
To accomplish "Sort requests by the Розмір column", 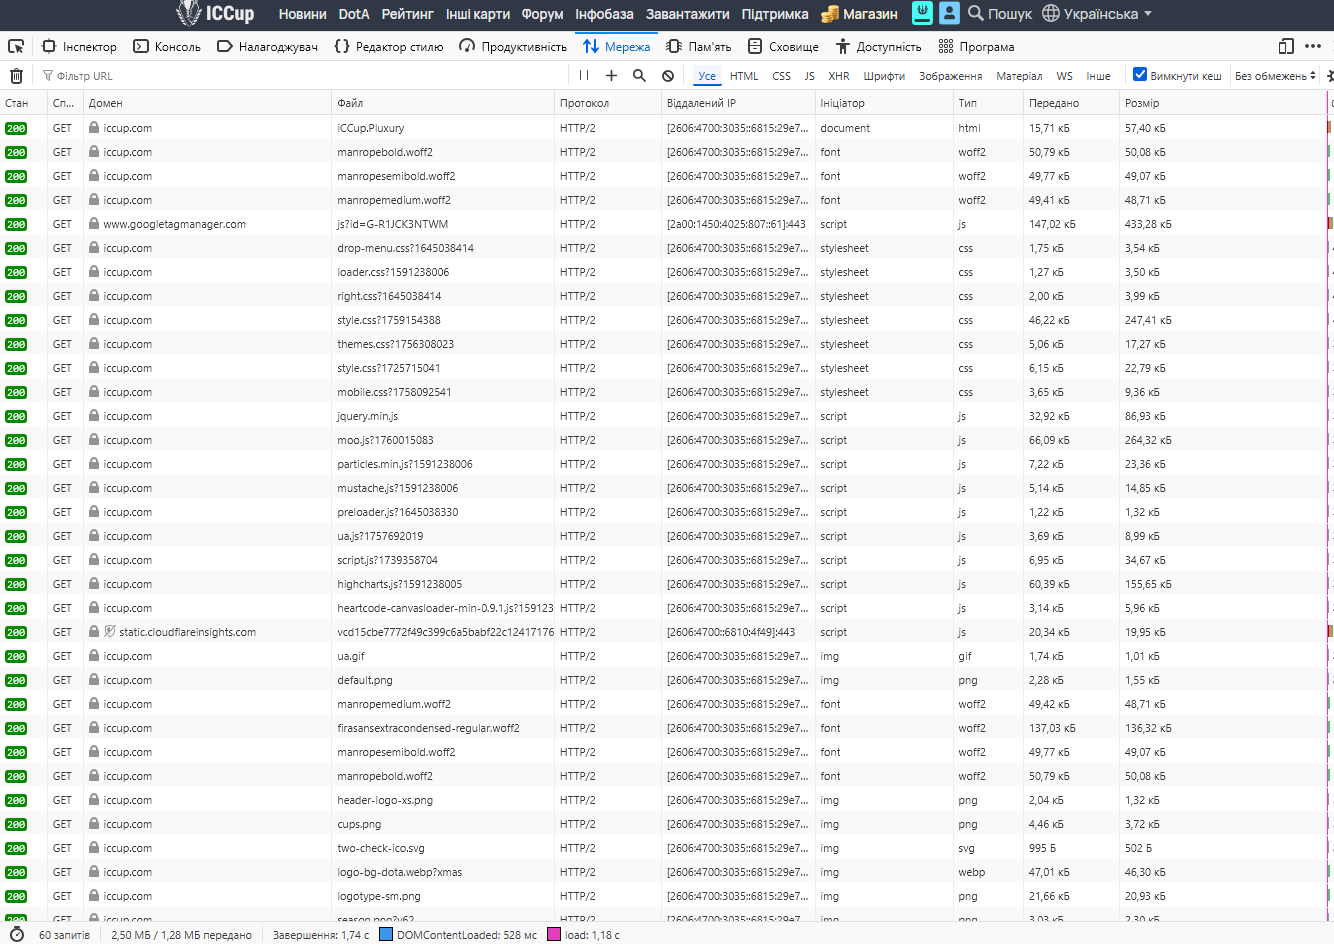I will click(x=1222, y=103).
